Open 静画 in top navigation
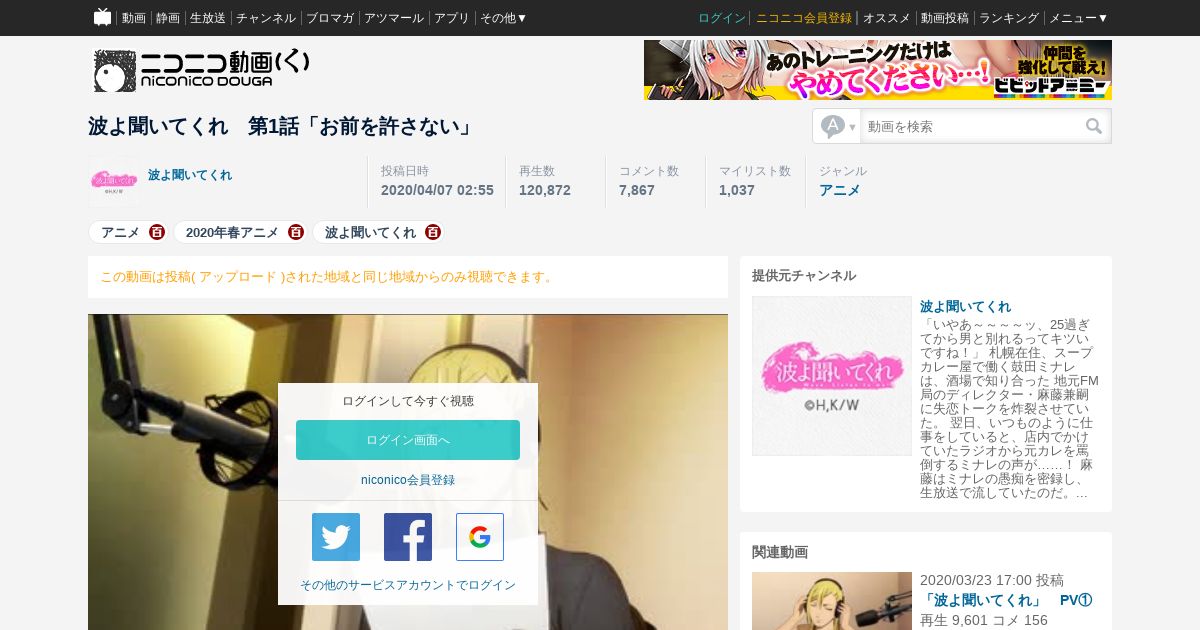The image size is (1200, 630). click(x=168, y=18)
